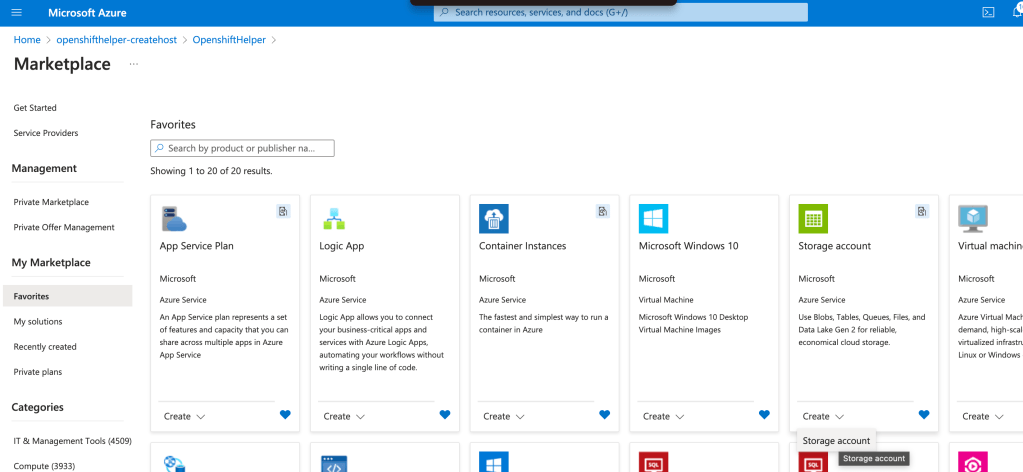Open Recently created in the sidebar
The height and width of the screenshot is (472, 1023).
[45, 347]
